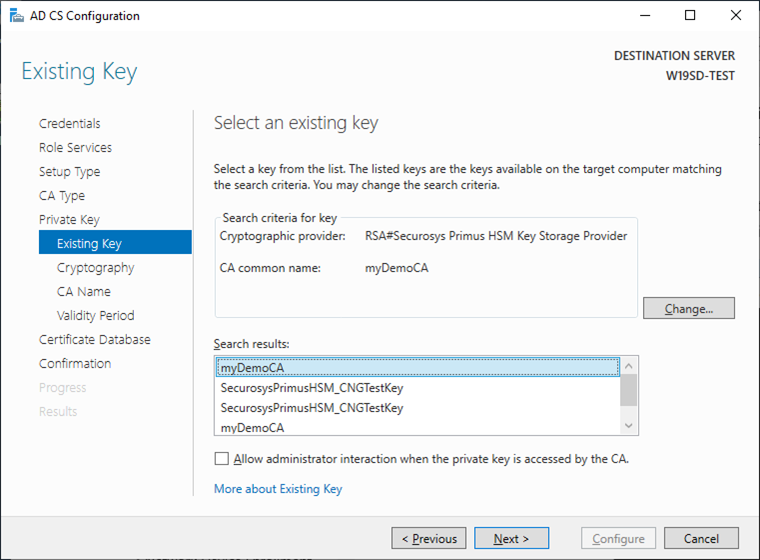This screenshot has width=760, height=560.
Task: Jump to the Certificate Database step
Action: 95,340
